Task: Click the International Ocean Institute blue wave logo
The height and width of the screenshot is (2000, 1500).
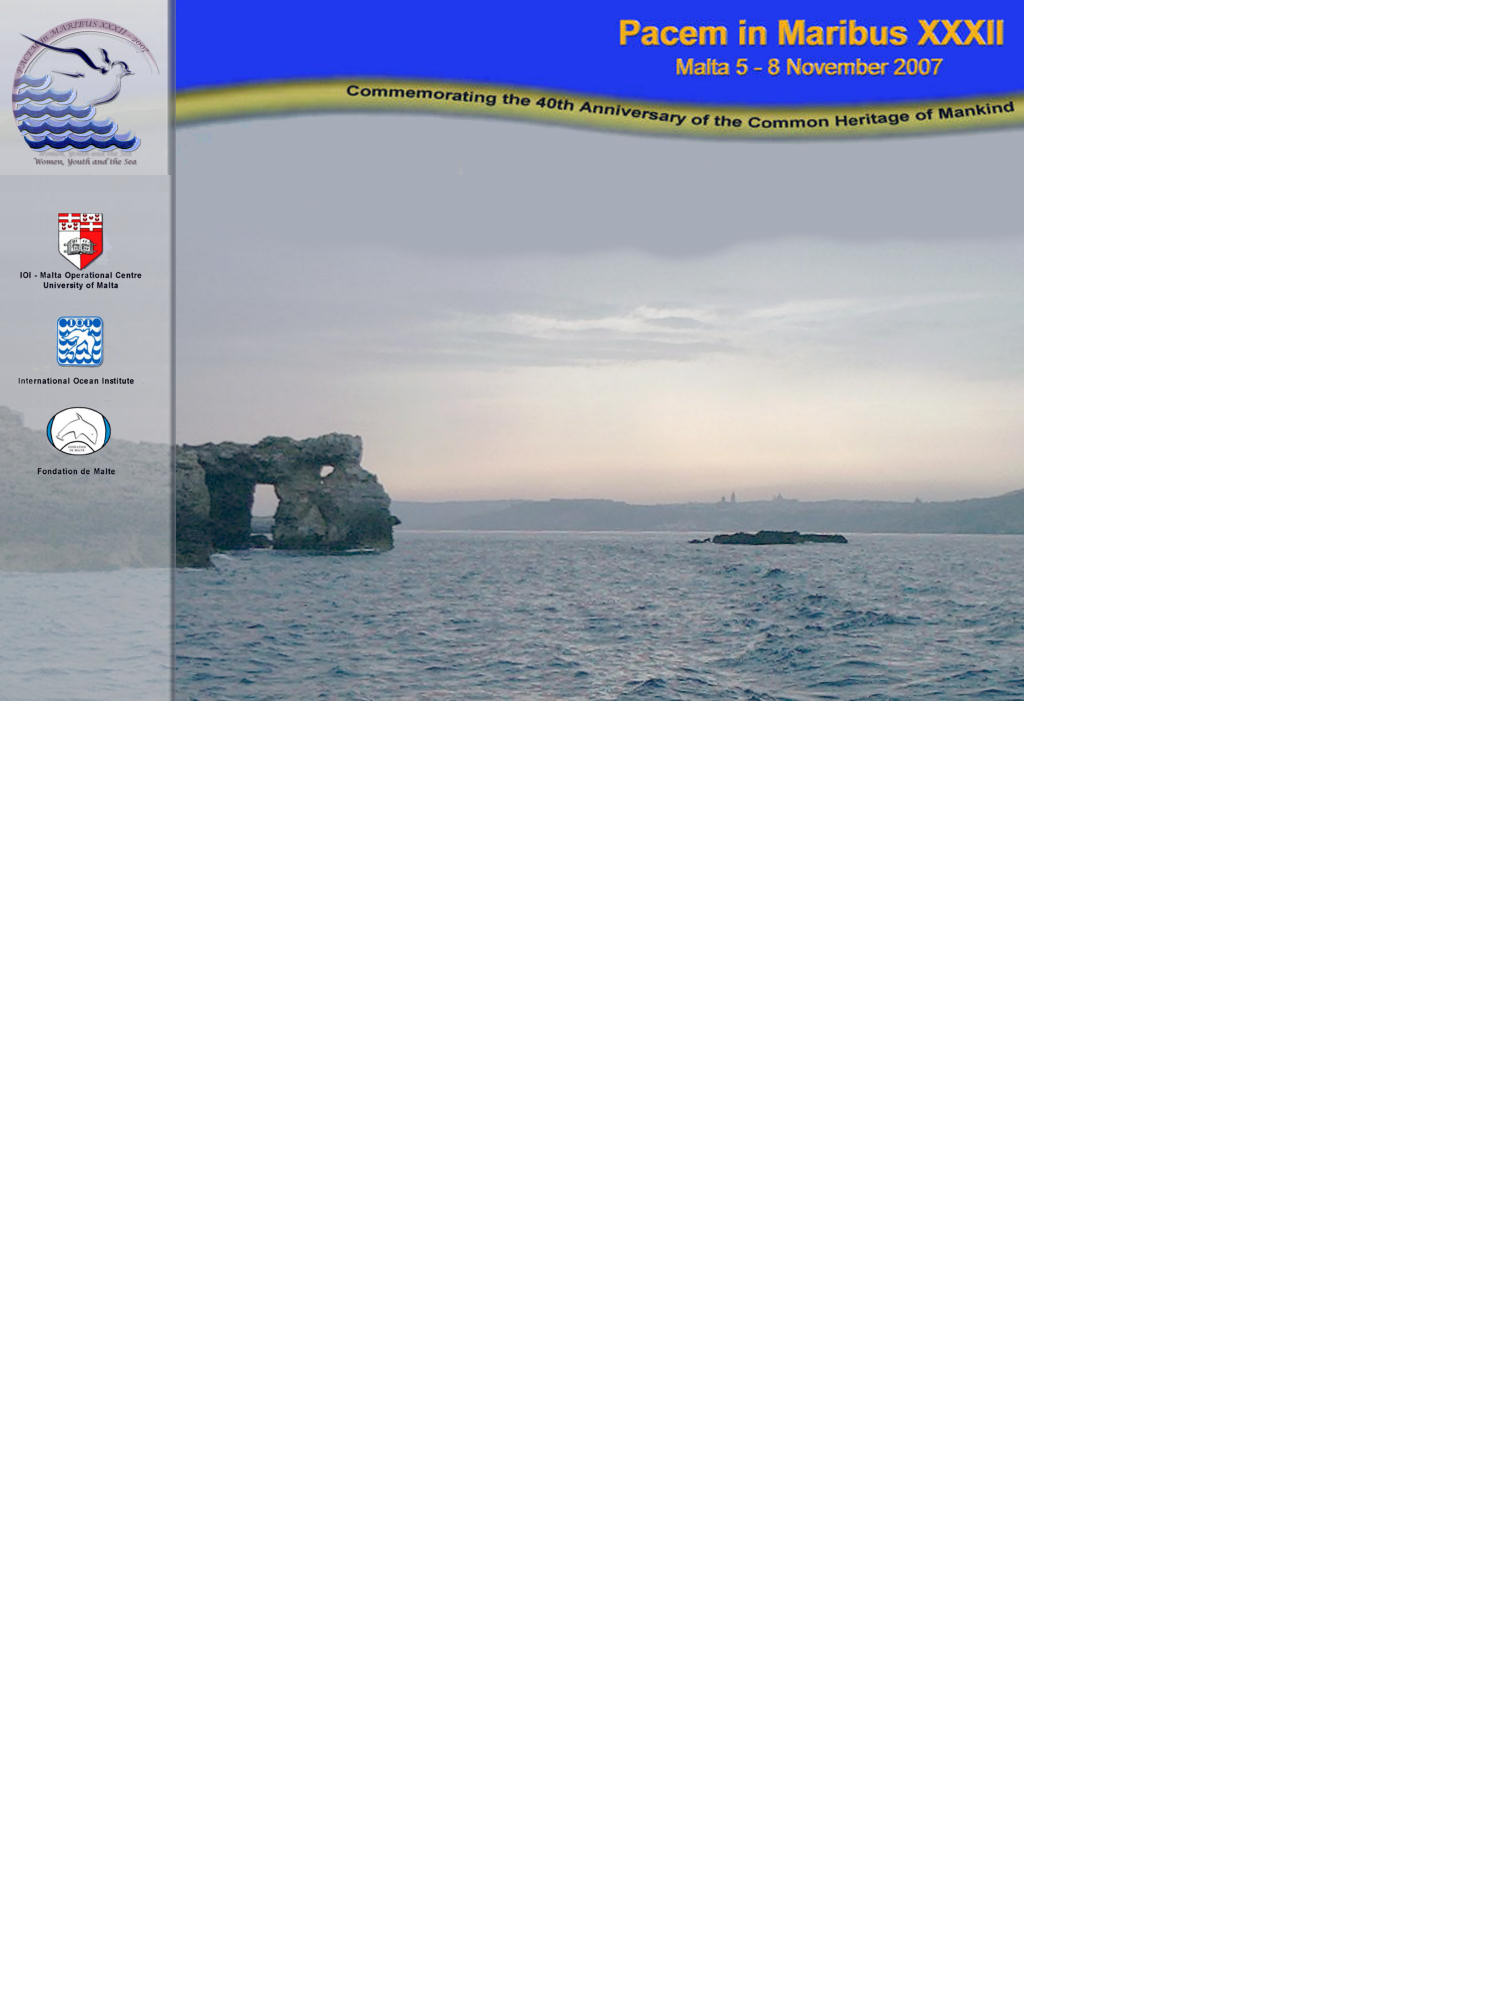Action: point(80,342)
